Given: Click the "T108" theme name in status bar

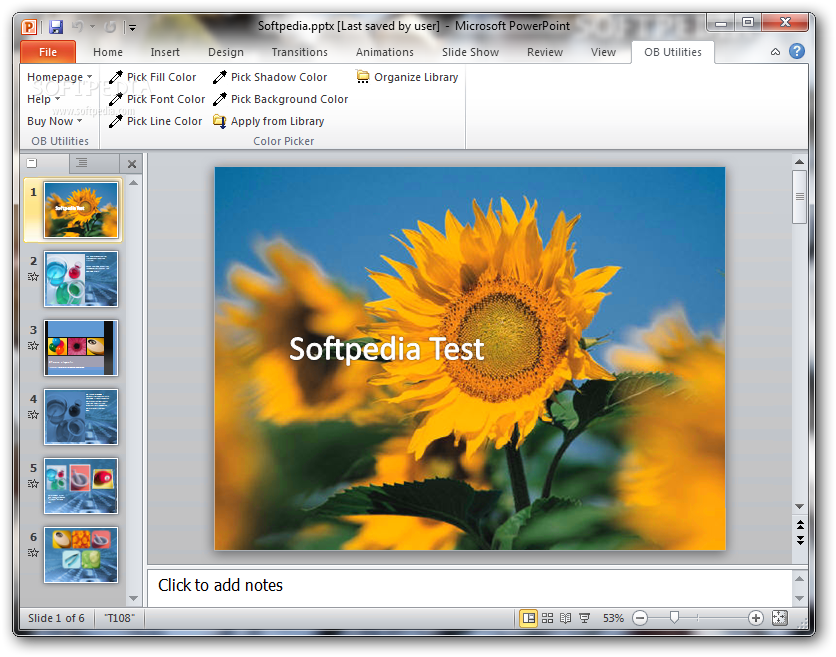Looking at the screenshot, I should pyautogui.click(x=119, y=618).
